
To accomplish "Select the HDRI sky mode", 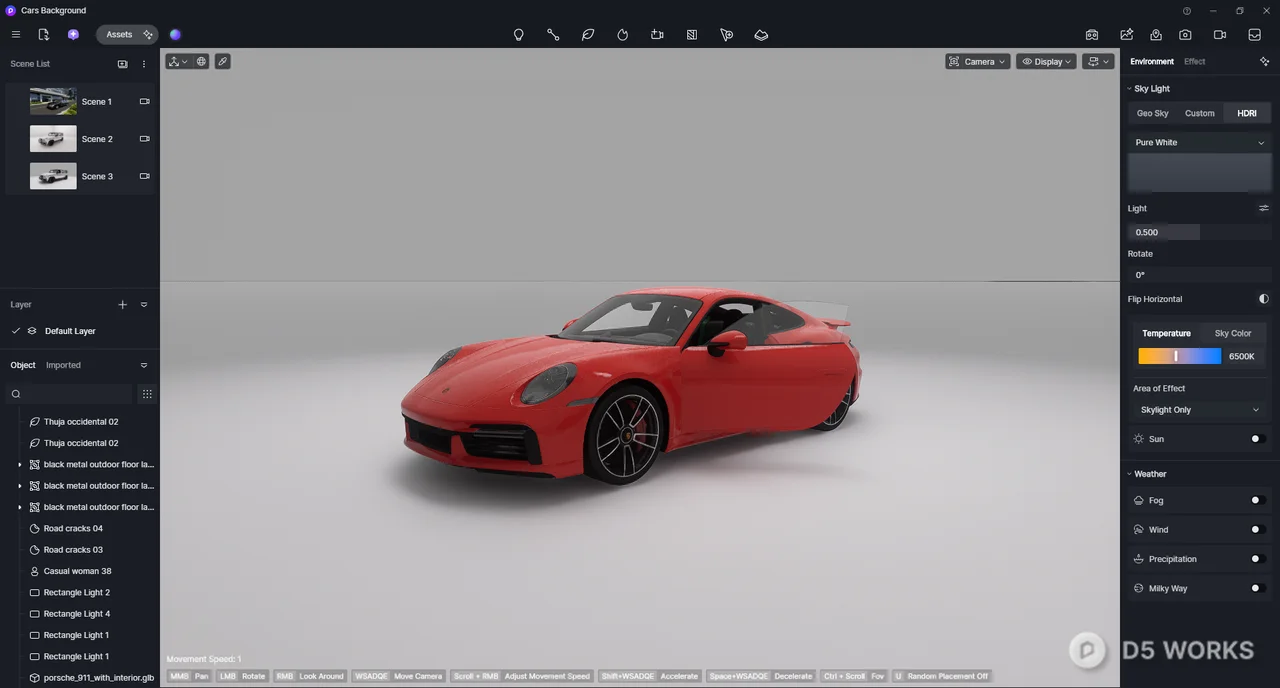I will [1246, 113].
